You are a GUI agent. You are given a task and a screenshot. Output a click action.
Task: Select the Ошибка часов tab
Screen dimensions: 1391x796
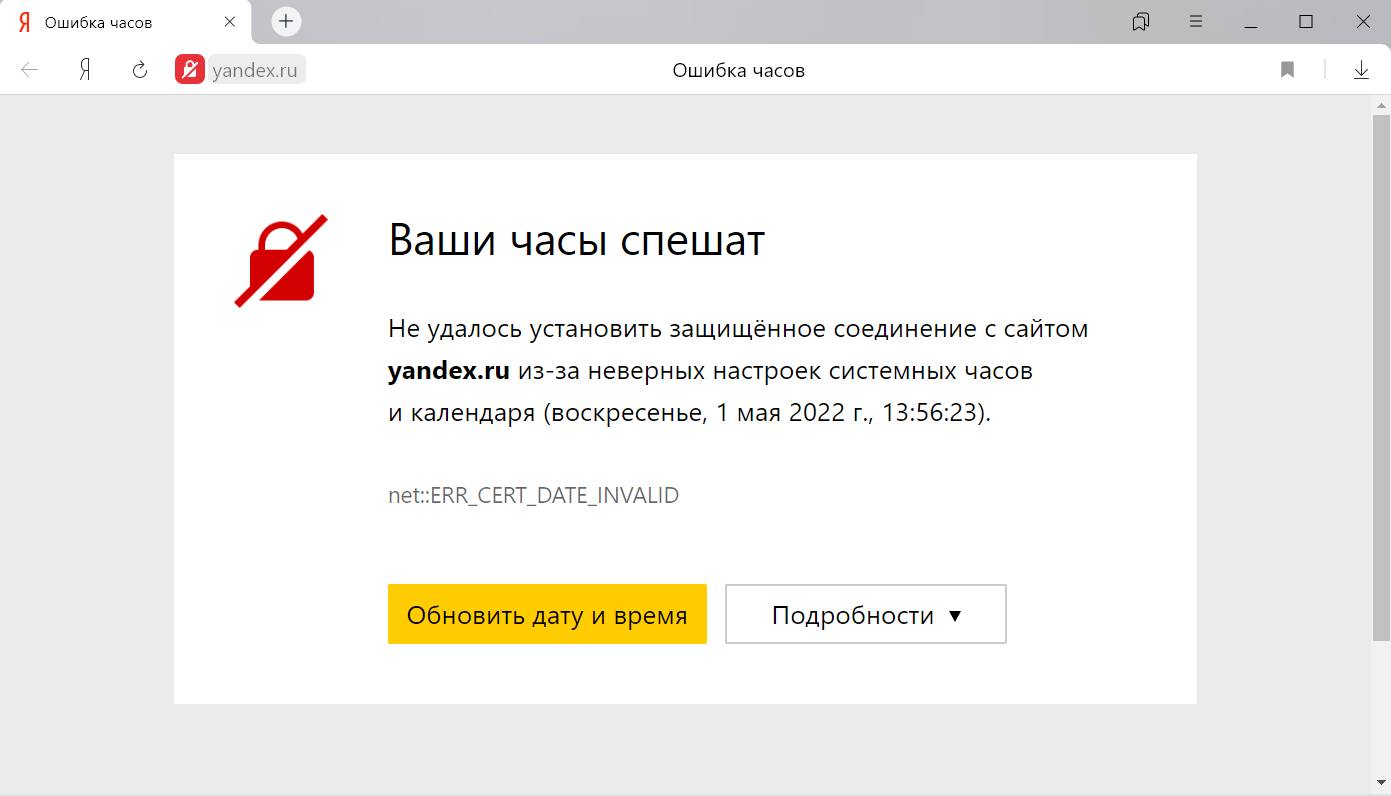pyautogui.click(x=126, y=22)
